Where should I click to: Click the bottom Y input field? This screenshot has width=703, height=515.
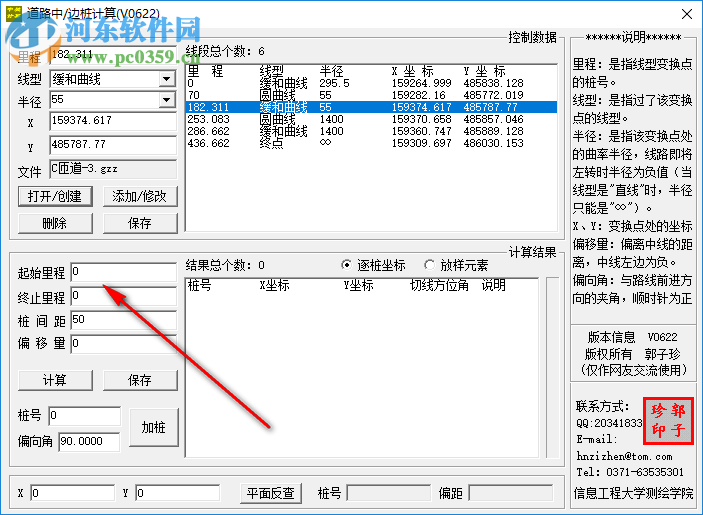tap(178, 493)
